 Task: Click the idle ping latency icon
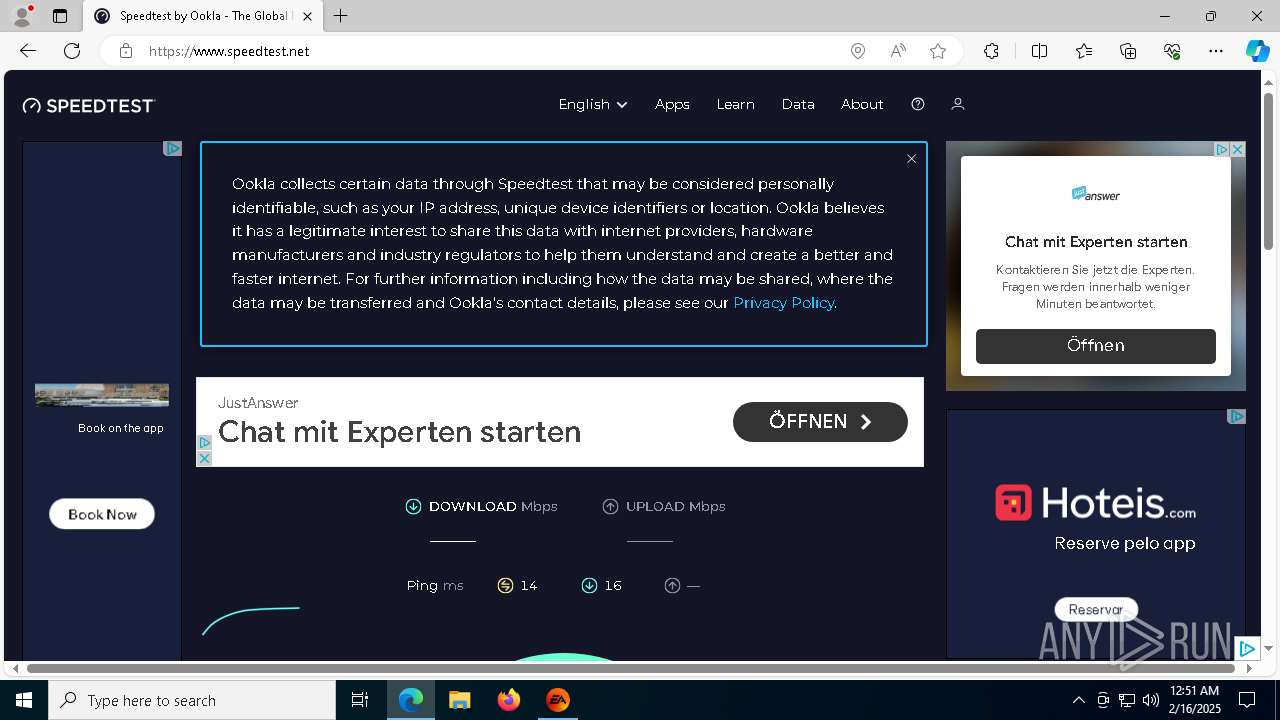pyautogui.click(x=505, y=586)
